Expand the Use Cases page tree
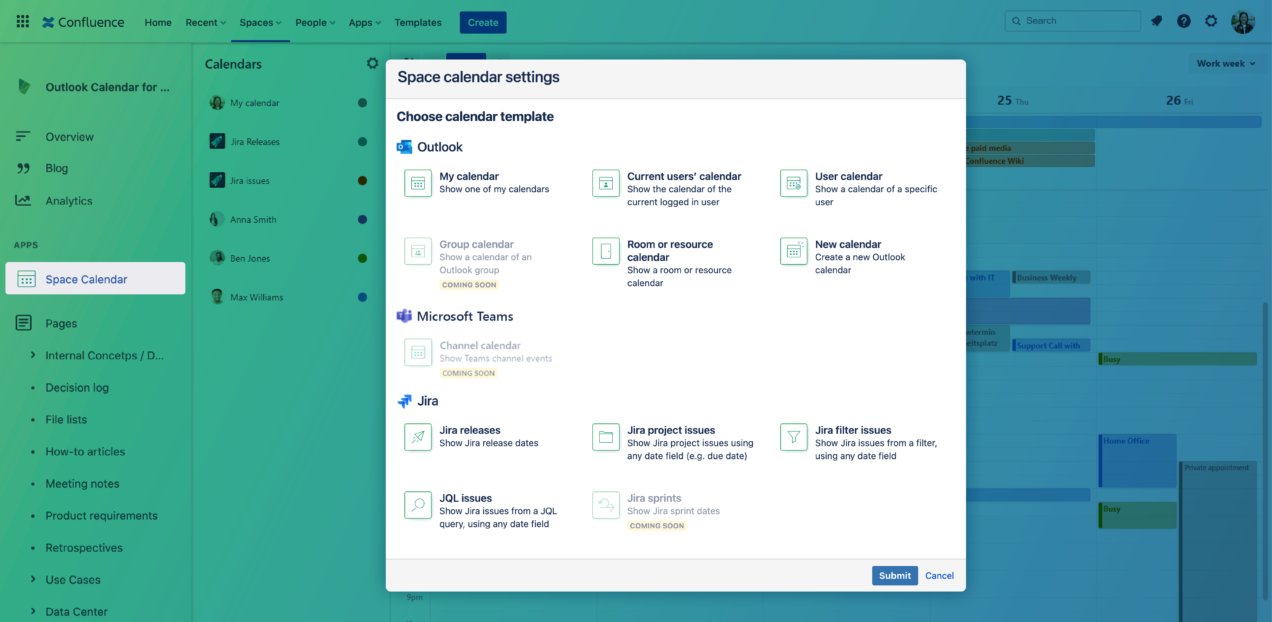1272x622 pixels. tap(32, 579)
